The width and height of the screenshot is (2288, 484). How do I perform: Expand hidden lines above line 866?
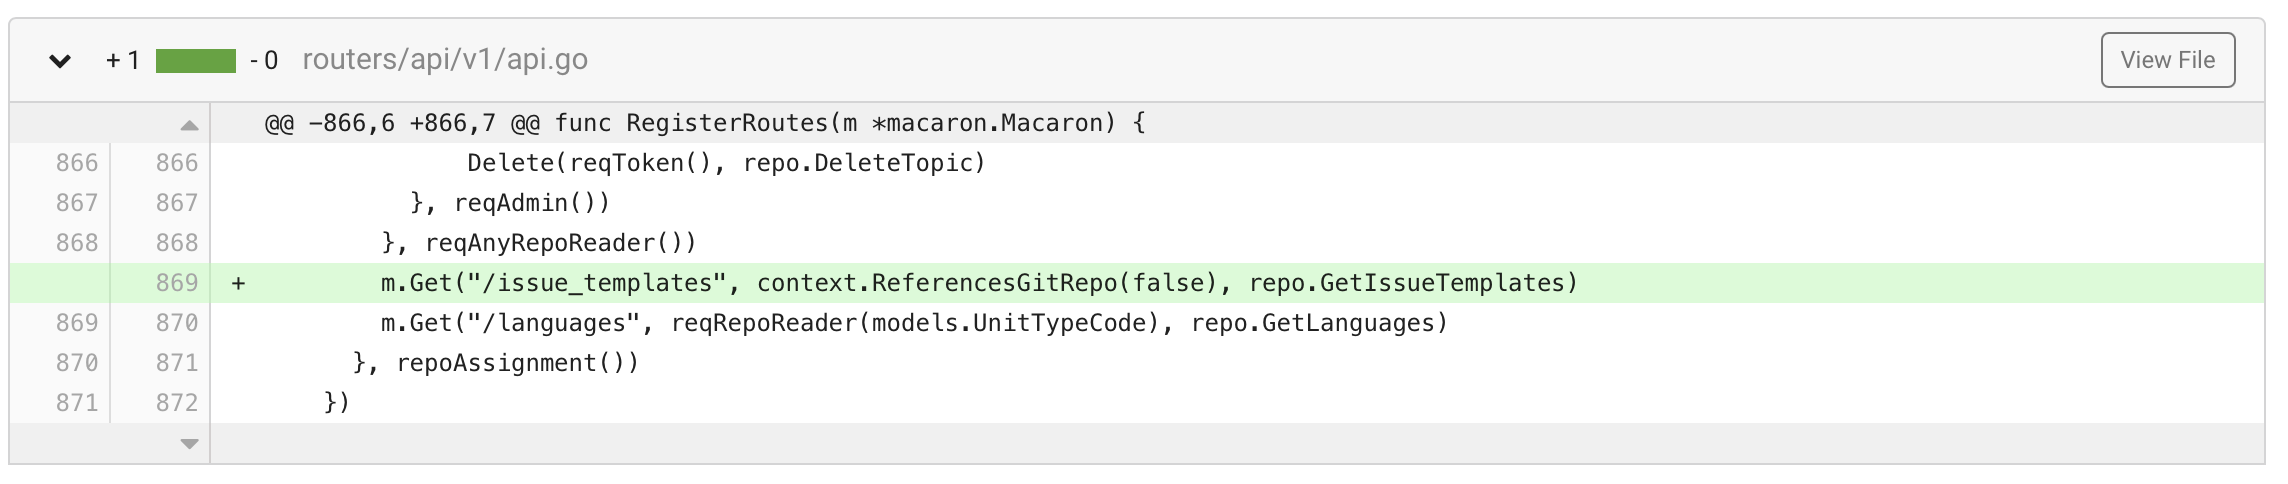(189, 125)
